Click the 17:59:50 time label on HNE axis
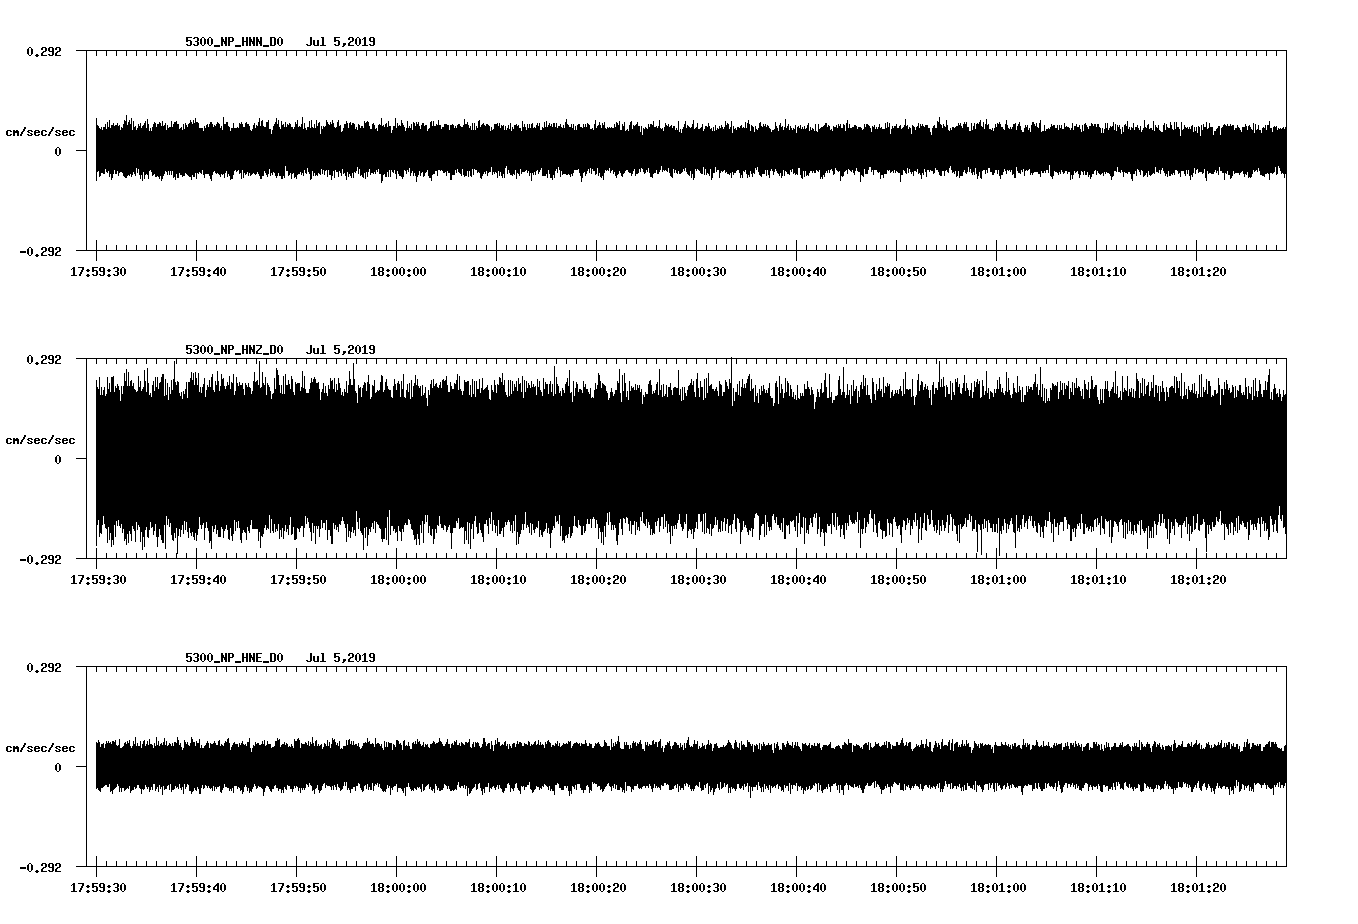 [298, 888]
